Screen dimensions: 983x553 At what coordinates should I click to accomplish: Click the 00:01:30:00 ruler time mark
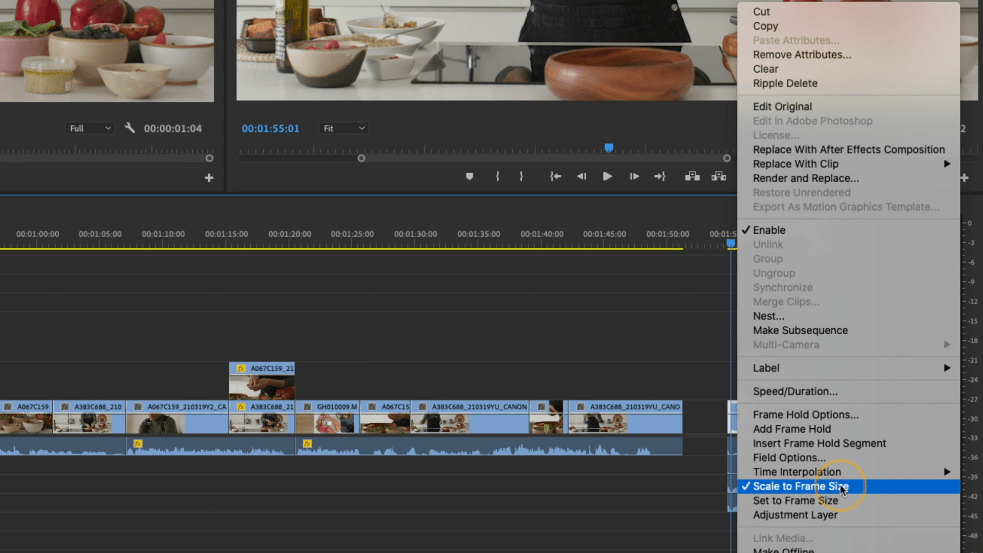pyautogui.click(x=415, y=234)
